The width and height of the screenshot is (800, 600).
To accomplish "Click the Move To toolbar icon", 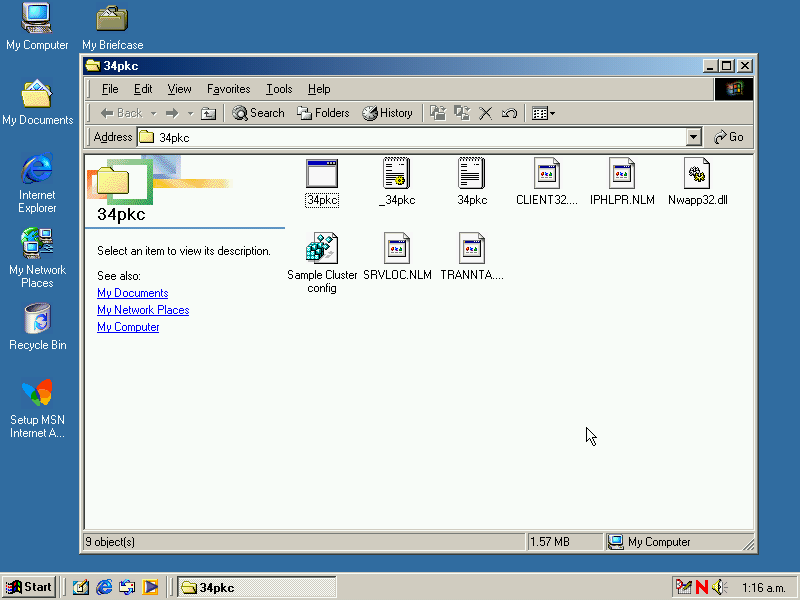I will pyautogui.click(x=438, y=113).
